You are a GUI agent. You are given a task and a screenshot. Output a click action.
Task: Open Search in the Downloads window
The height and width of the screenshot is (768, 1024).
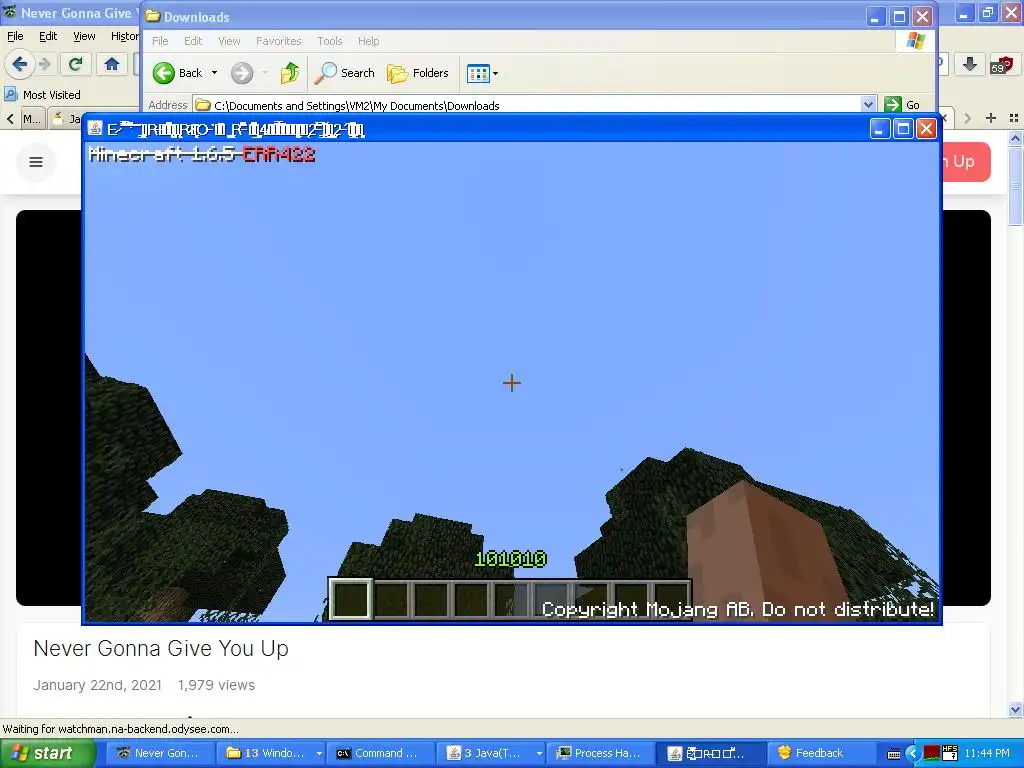(x=344, y=73)
